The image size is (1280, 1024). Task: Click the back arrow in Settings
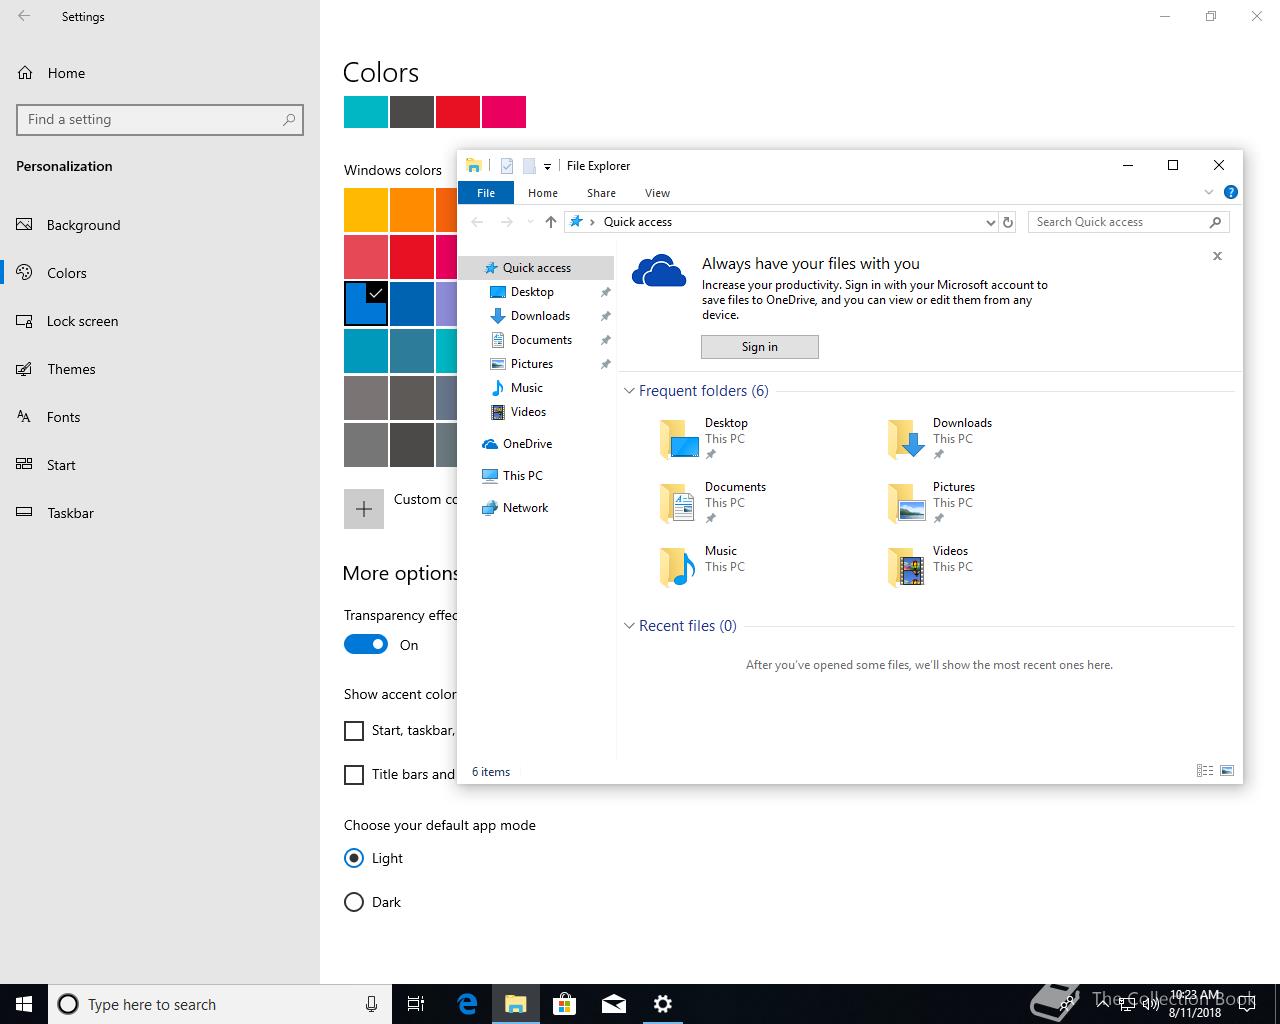coord(24,16)
